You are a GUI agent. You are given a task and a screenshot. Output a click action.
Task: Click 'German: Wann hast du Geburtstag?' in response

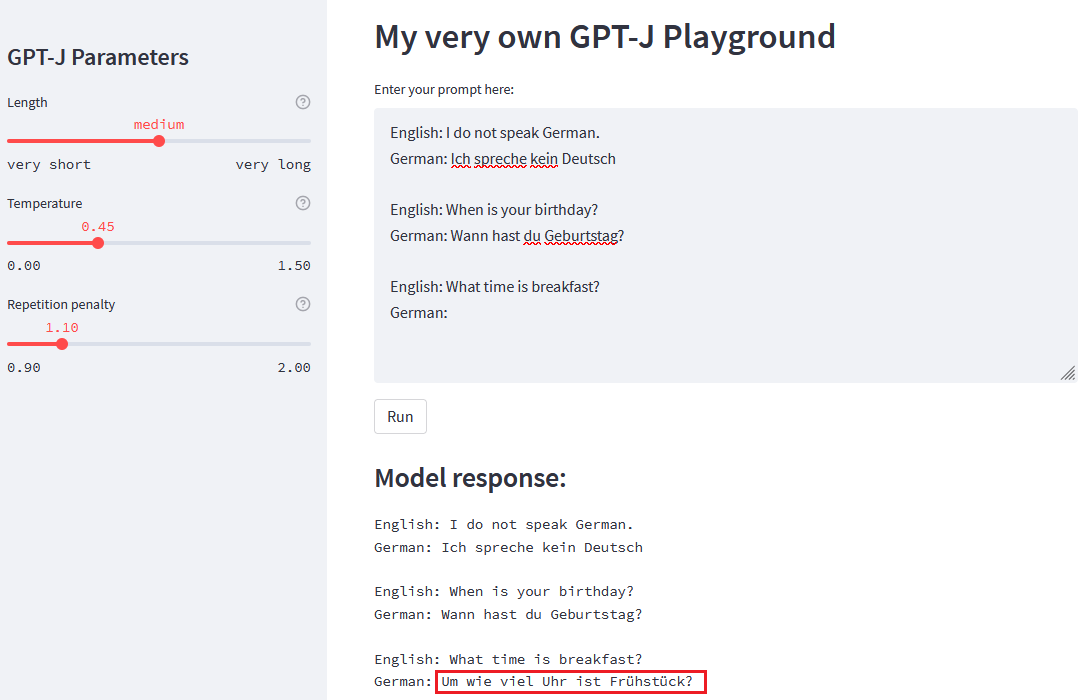(x=508, y=614)
